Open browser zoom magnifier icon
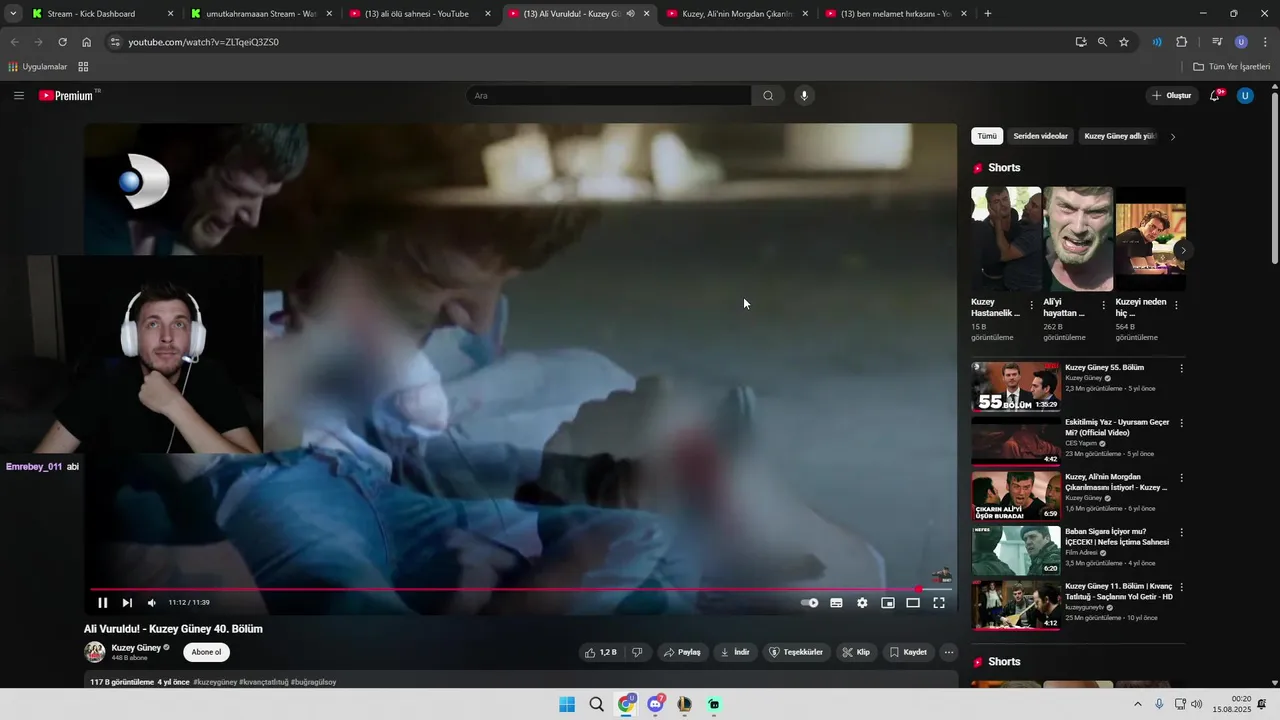The height and width of the screenshot is (720, 1280). (1102, 42)
